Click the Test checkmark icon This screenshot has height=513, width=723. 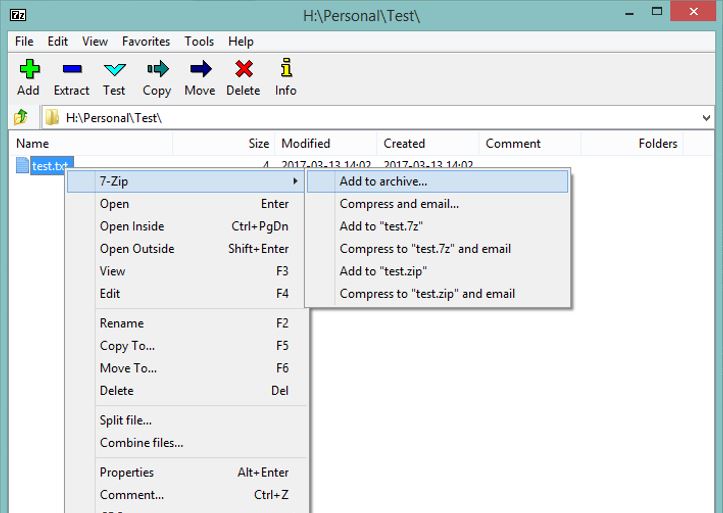[114, 69]
